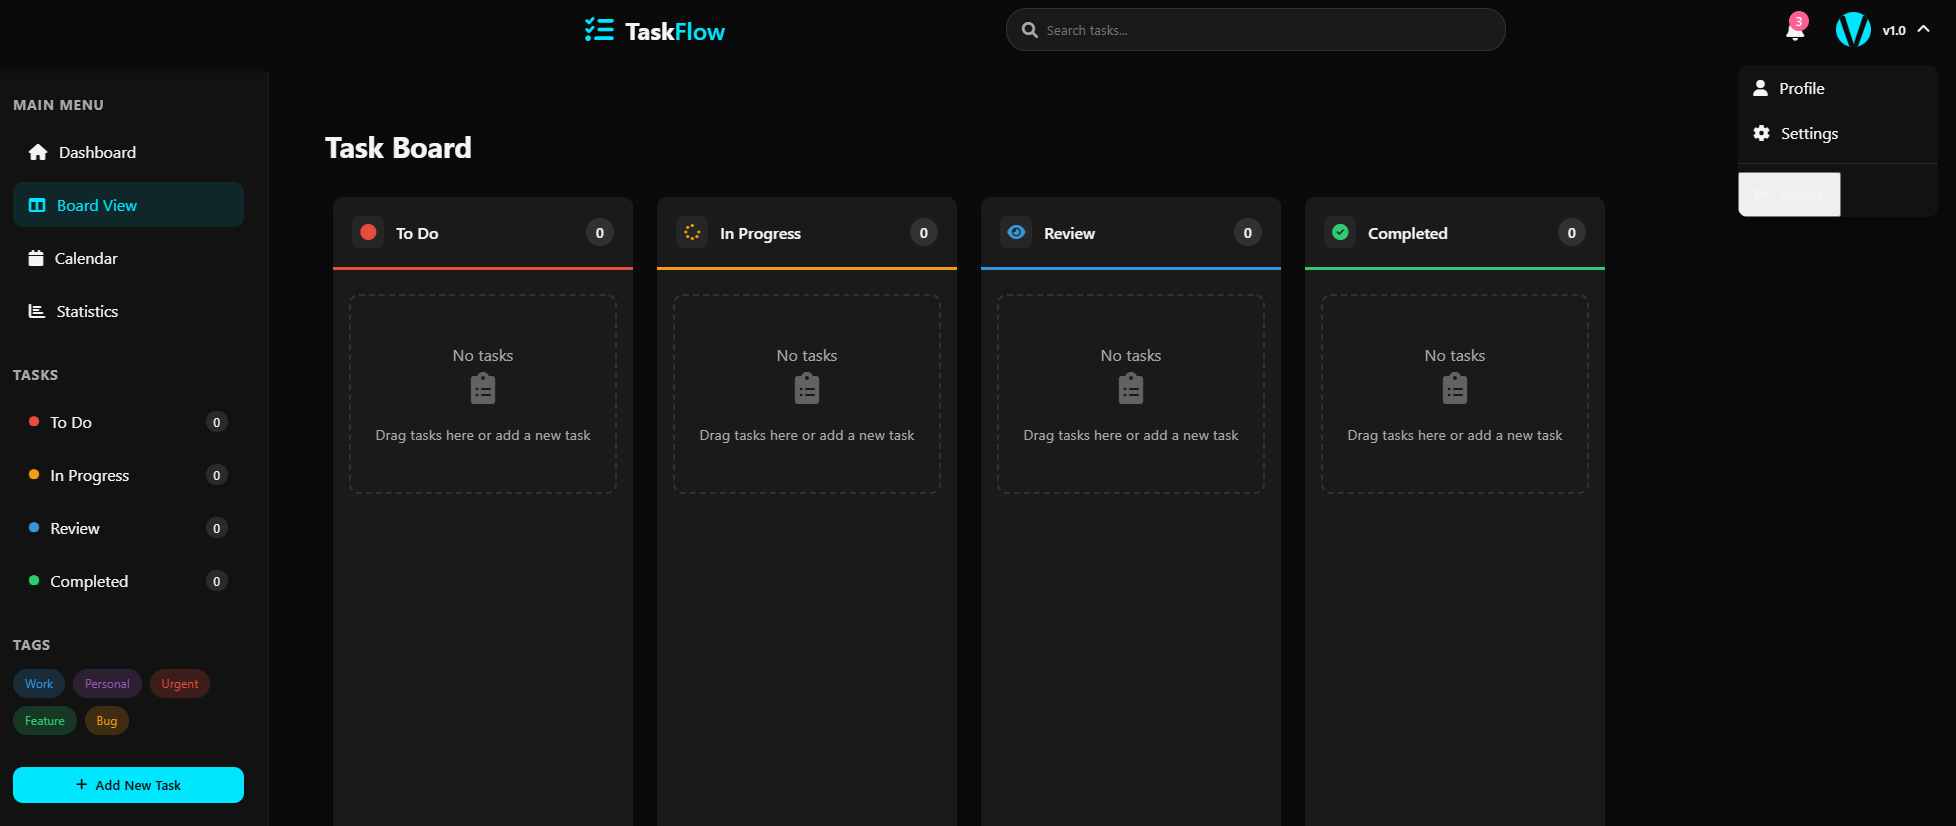Select Board View in sidebar
The height and width of the screenshot is (826, 1956).
pyautogui.click(x=128, y=205)
